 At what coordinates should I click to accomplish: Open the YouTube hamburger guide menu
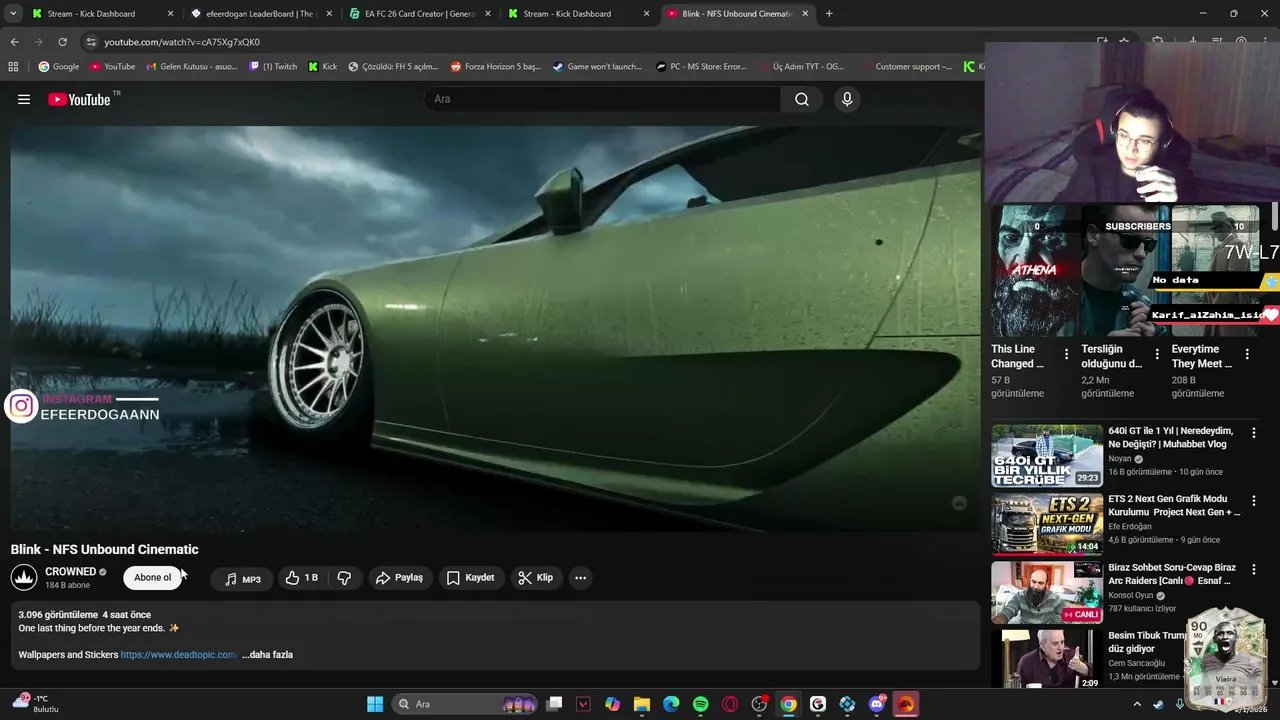pos(24,99)
